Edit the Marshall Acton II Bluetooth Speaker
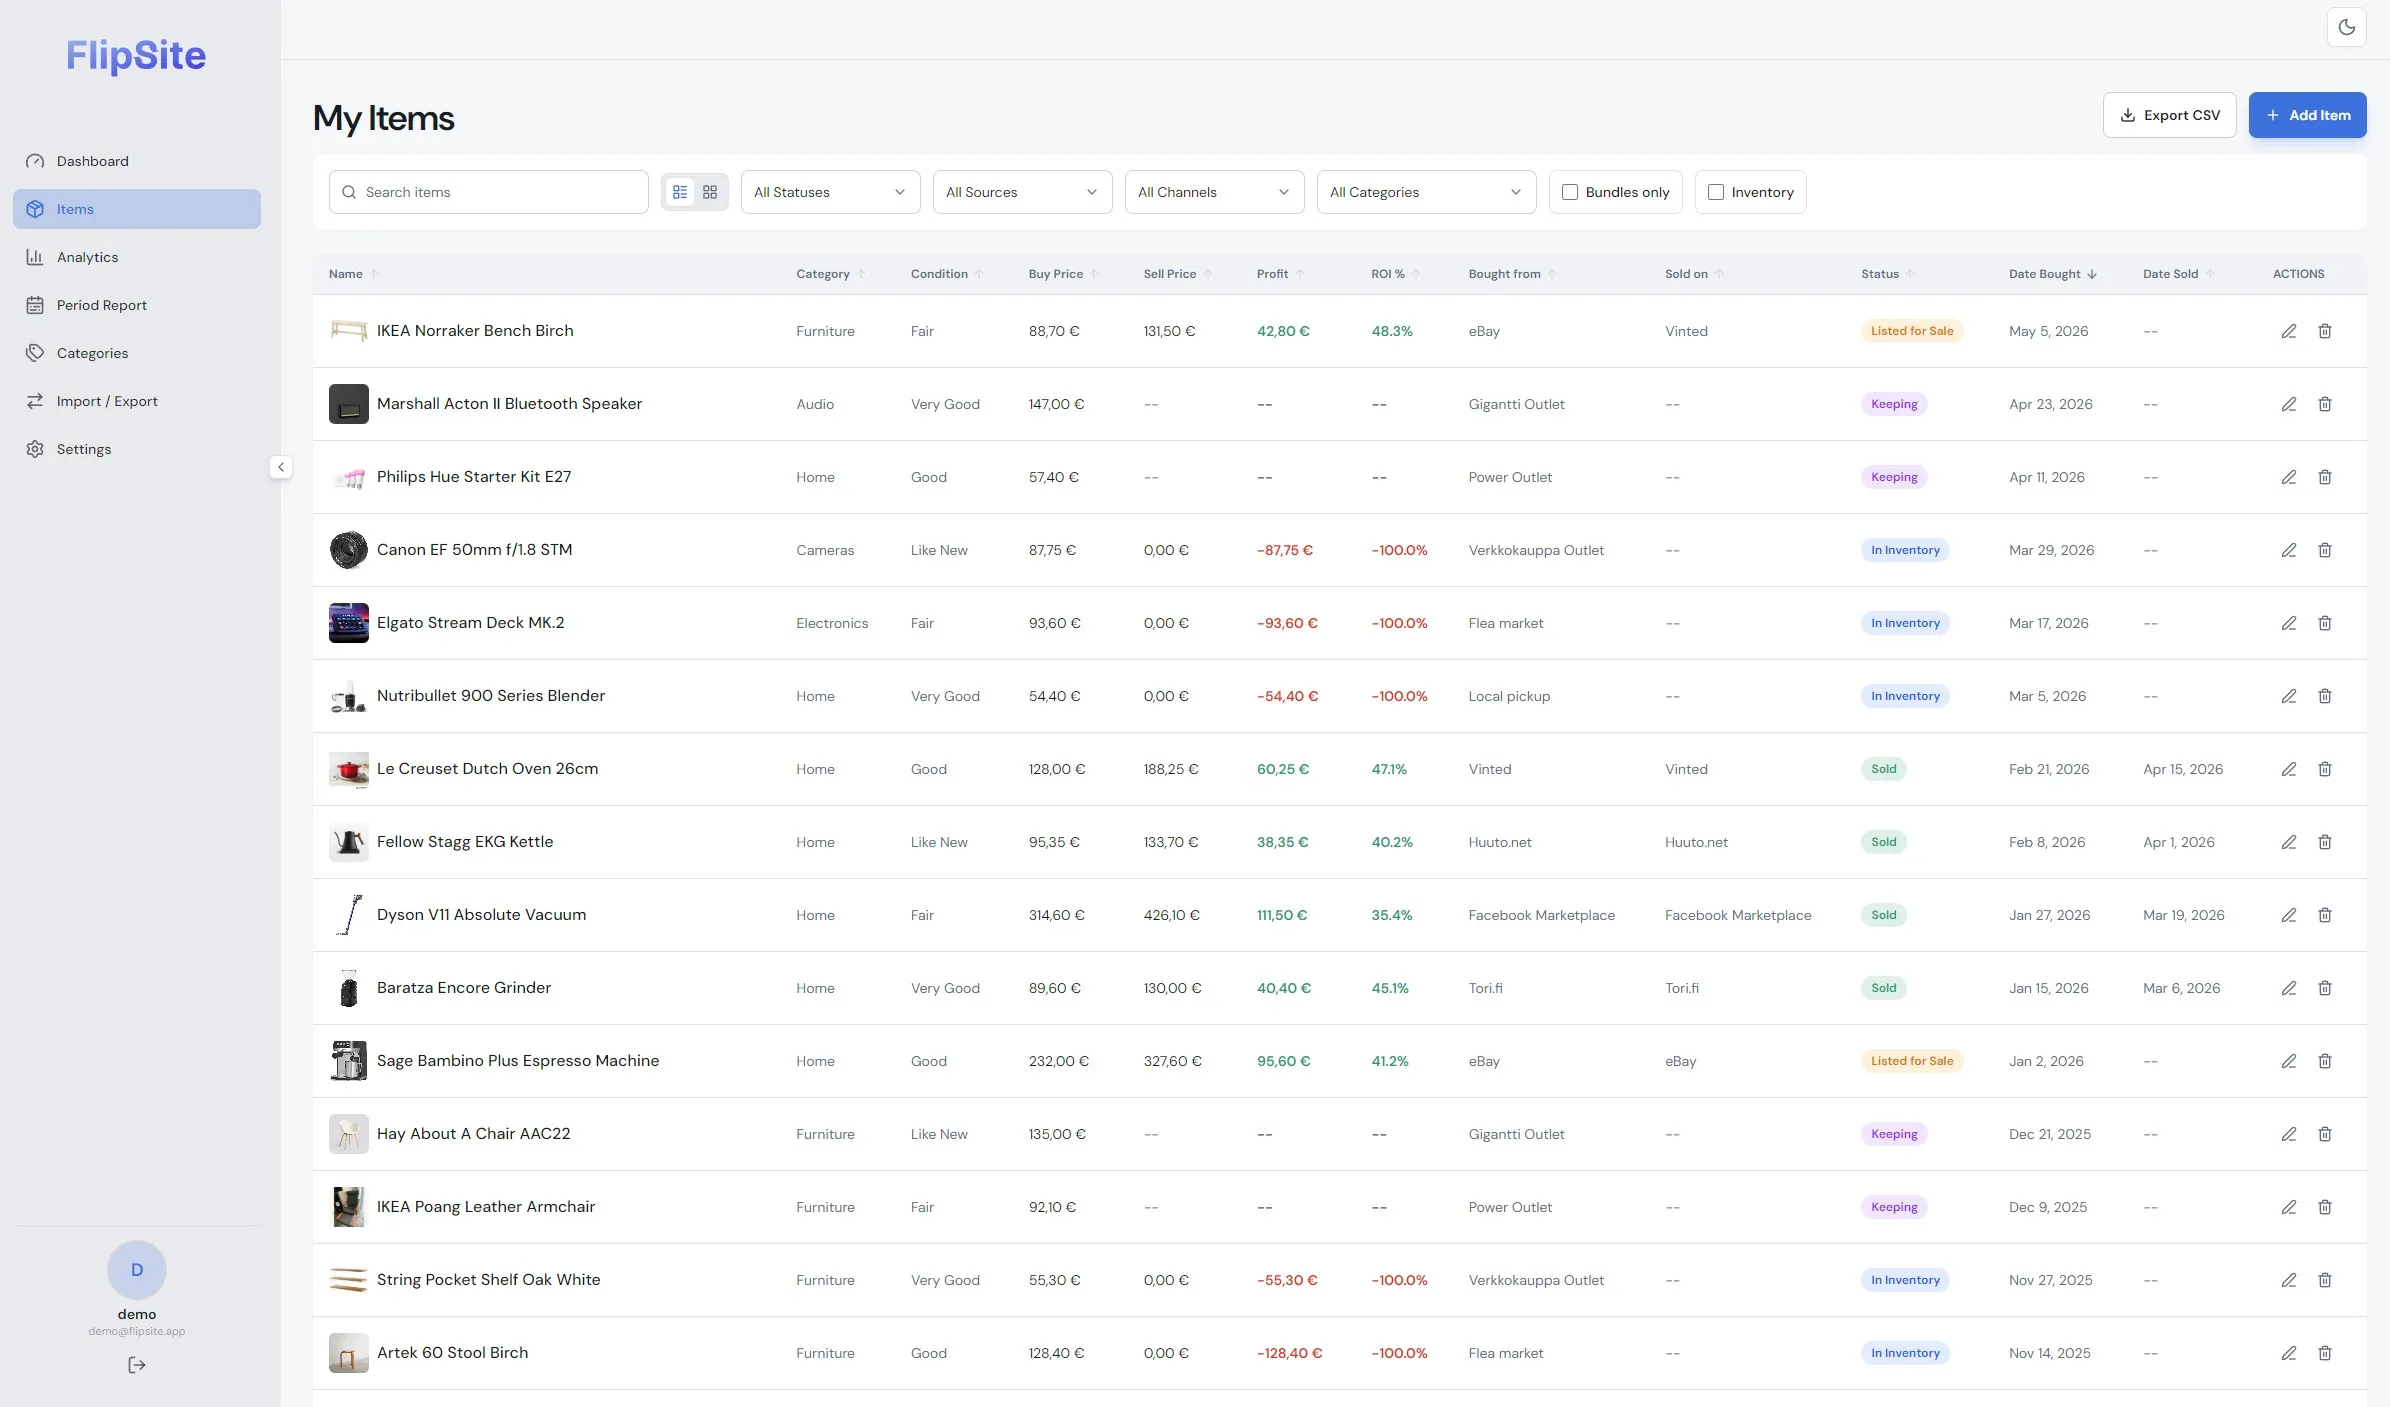Viewport: 2390px width, 1407px height. click(x=2288, y=404)
